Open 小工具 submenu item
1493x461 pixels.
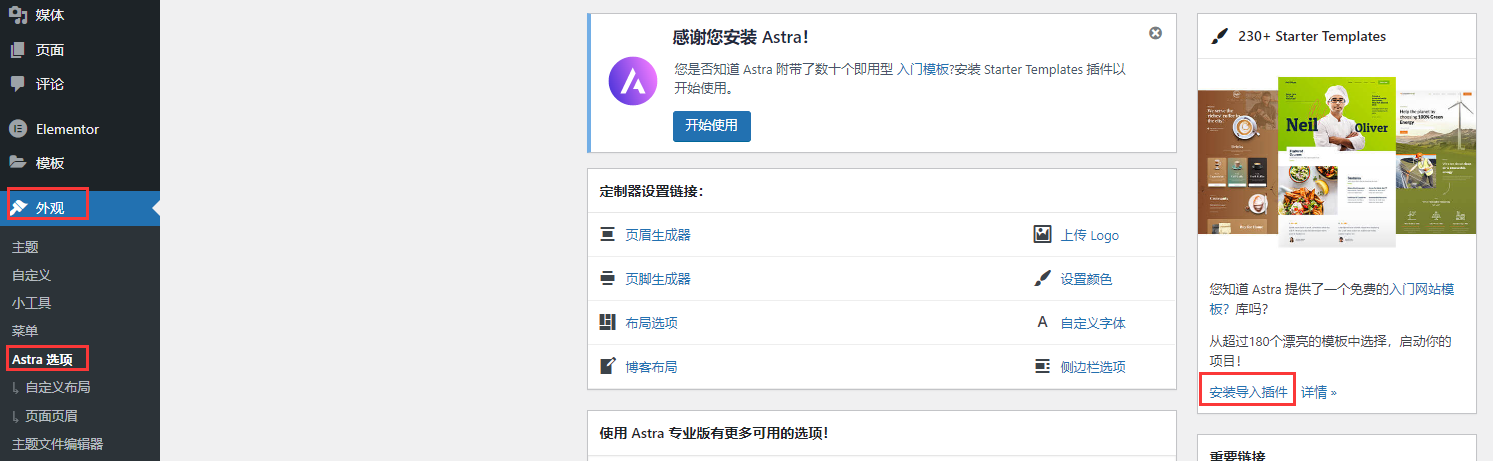coord(31,303)
